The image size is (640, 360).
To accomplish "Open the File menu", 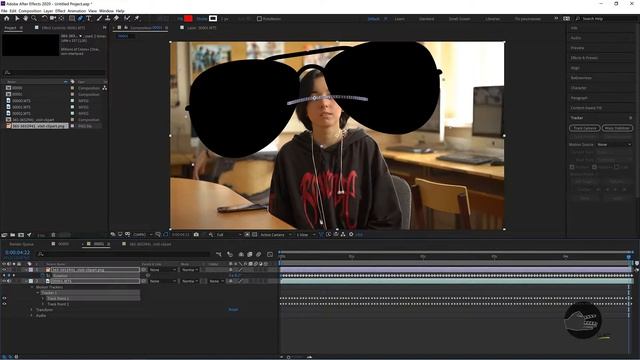I will coord(4,11).
